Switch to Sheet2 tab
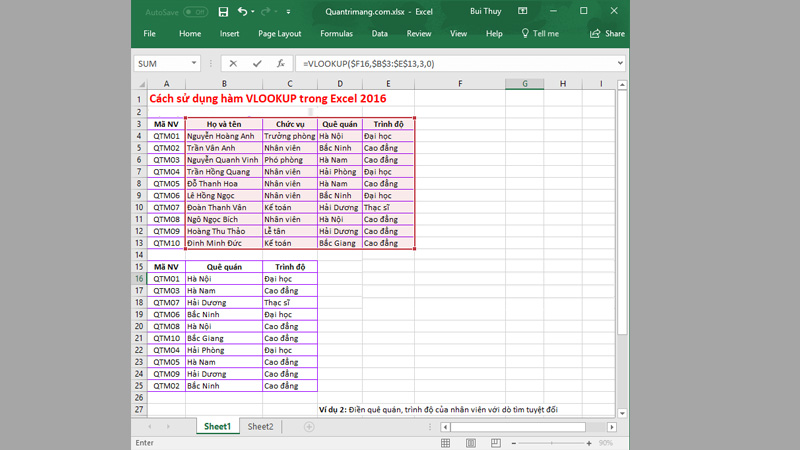800x450 pixels. coord(260,427)
